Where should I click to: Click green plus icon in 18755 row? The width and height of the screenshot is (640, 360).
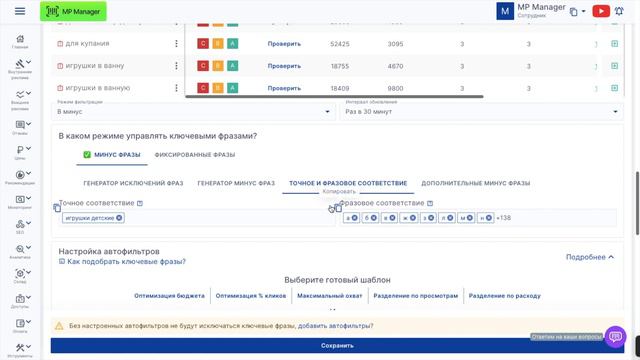(x=614, y=66)
